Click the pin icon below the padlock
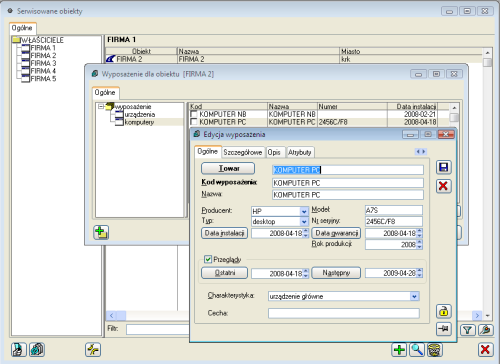Viewport: 500px width, 364px height. point(444,329)
